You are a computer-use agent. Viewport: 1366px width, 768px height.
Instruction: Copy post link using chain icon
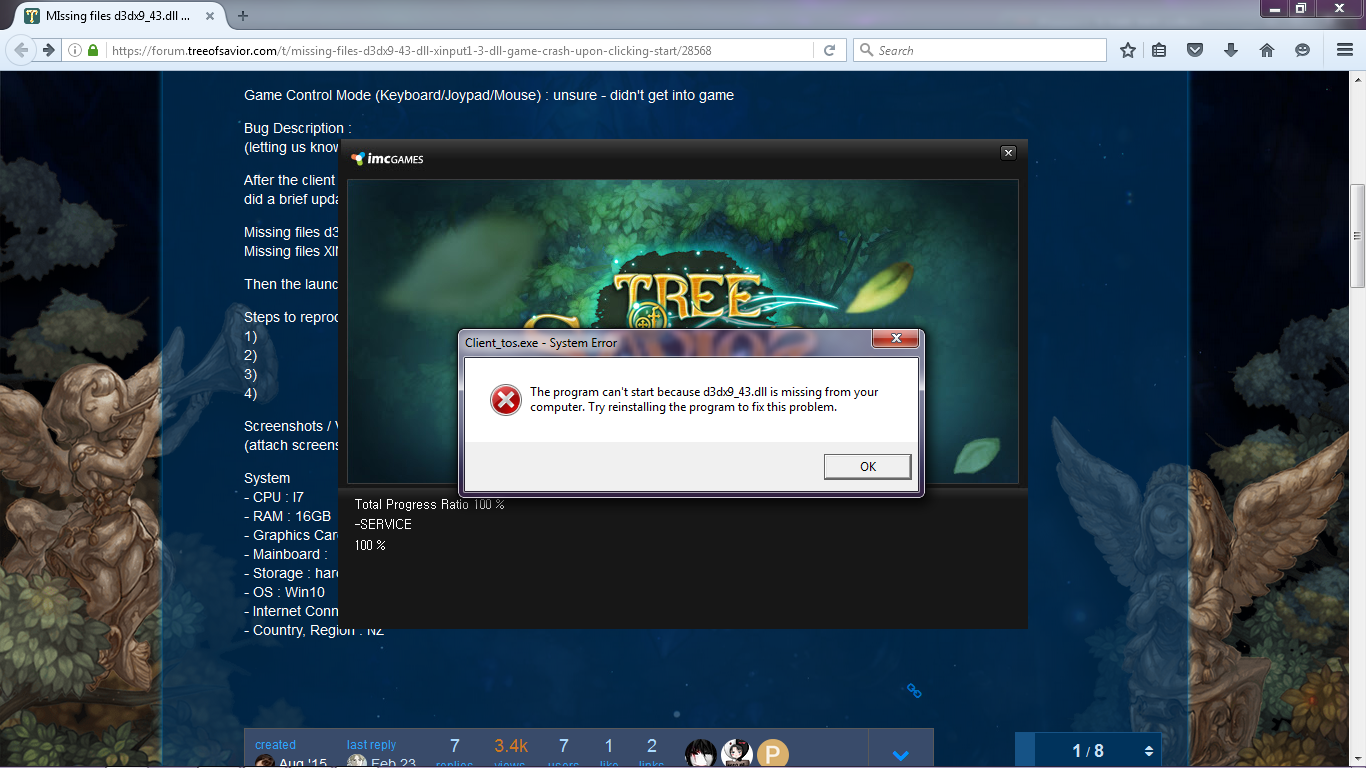coord(913,690)
